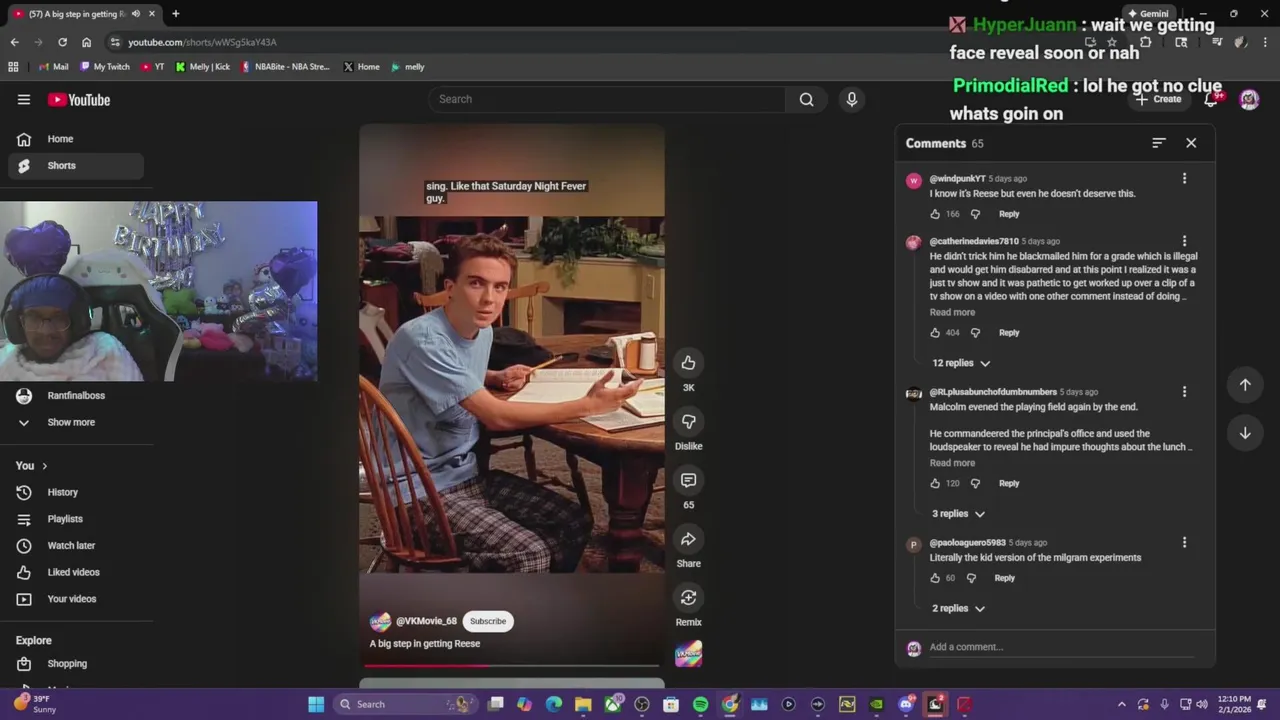Reply to catherinedavies7810's comment

click(x=1009, y=333)
